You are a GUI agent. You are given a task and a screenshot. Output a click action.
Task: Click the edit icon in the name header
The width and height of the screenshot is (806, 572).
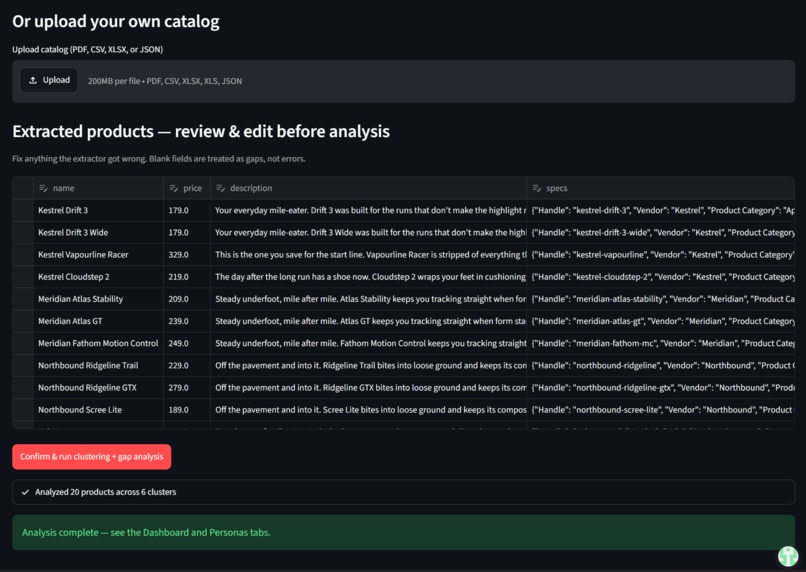[x=44, y=188]
